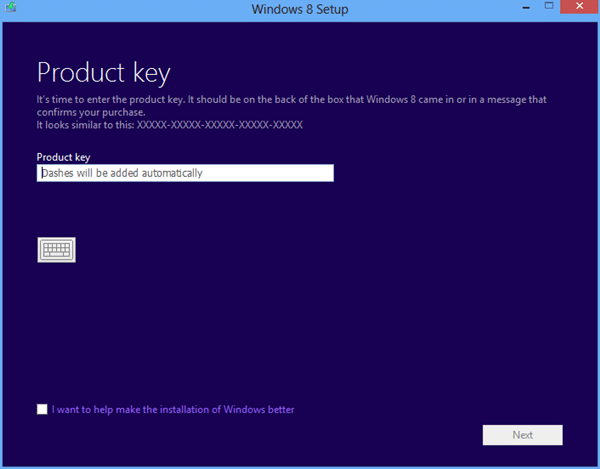Click the 'Product key' page heading

[103, 73]
